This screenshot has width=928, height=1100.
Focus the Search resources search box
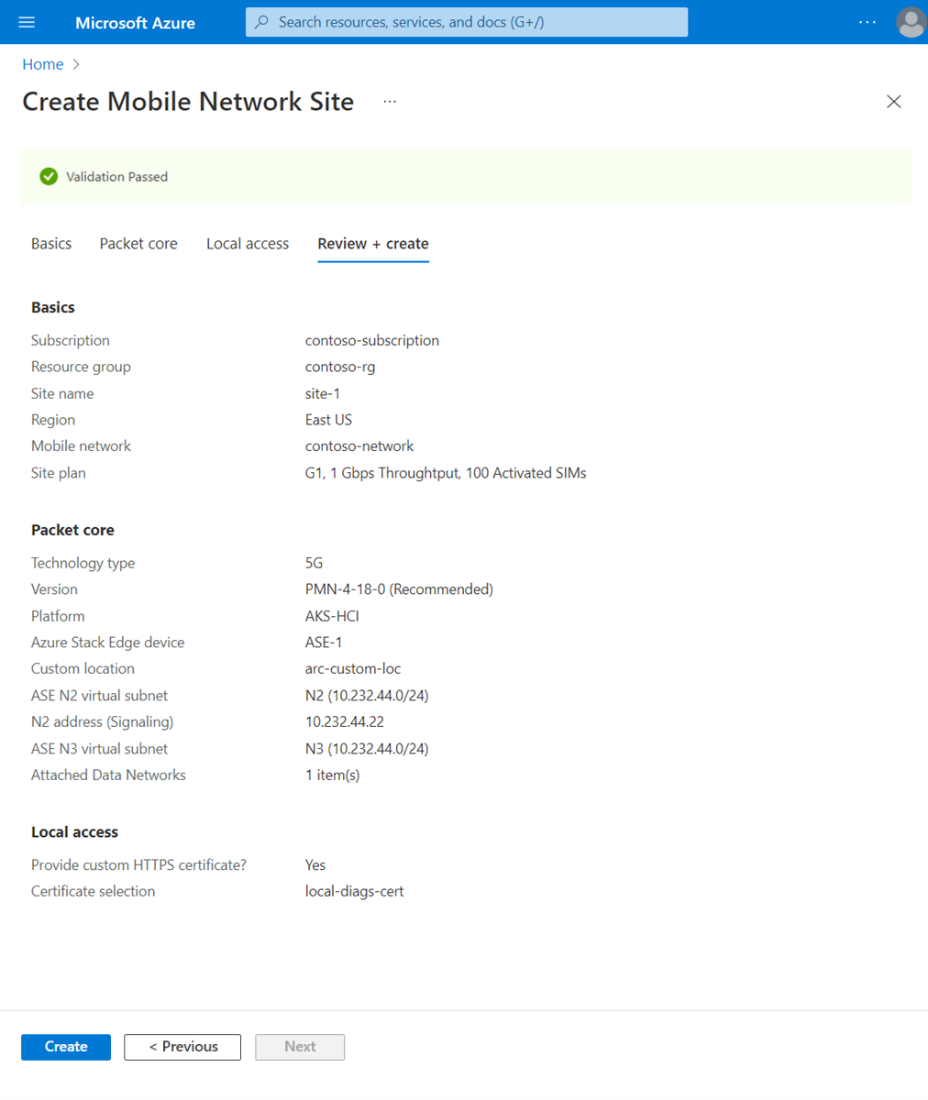pos(466,22)
